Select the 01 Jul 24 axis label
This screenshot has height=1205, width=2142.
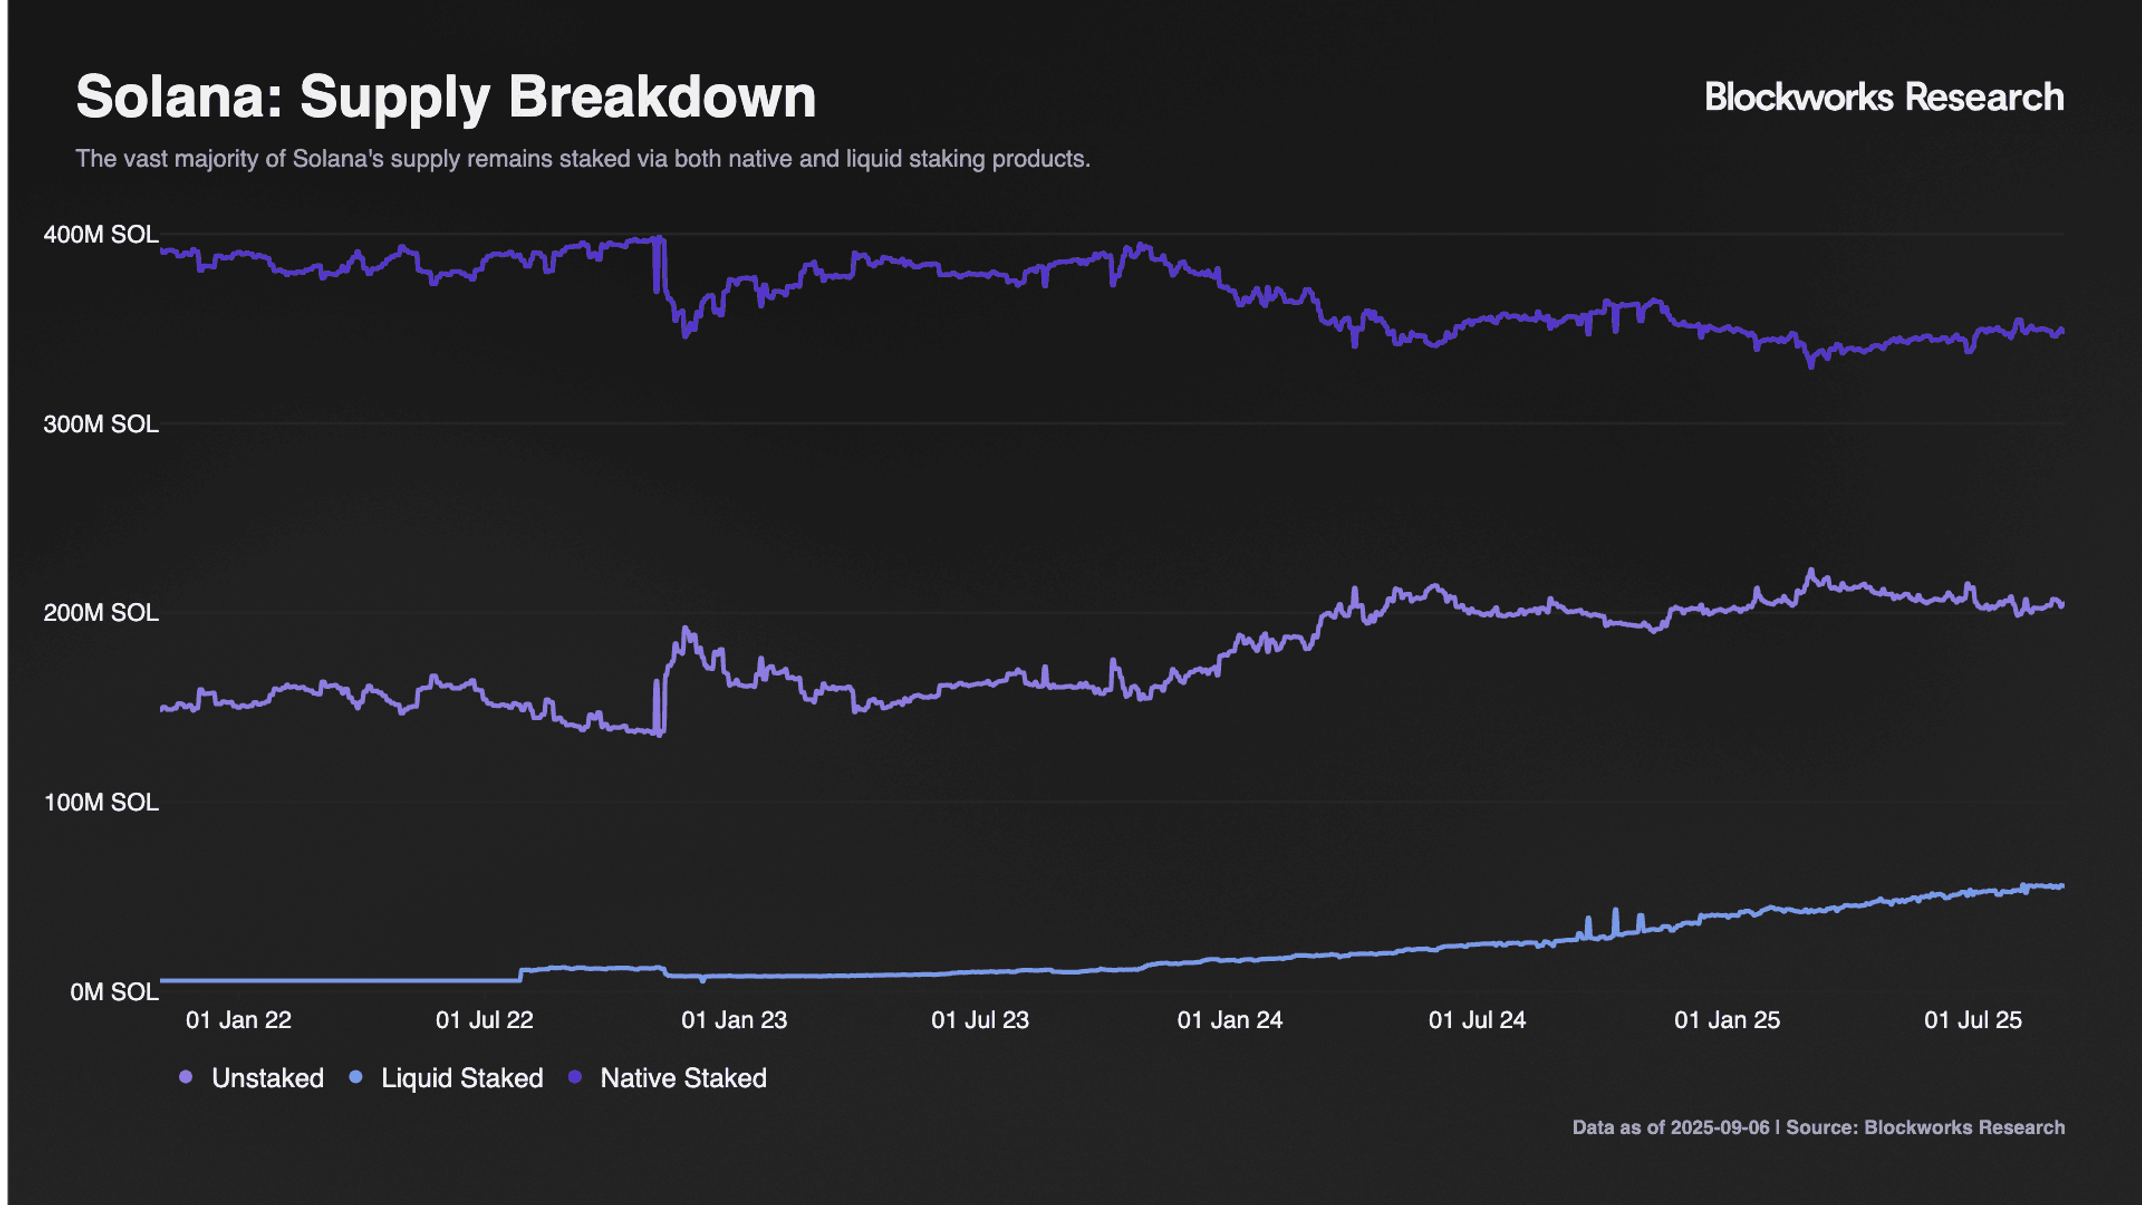click(x=1477, y=1020)
